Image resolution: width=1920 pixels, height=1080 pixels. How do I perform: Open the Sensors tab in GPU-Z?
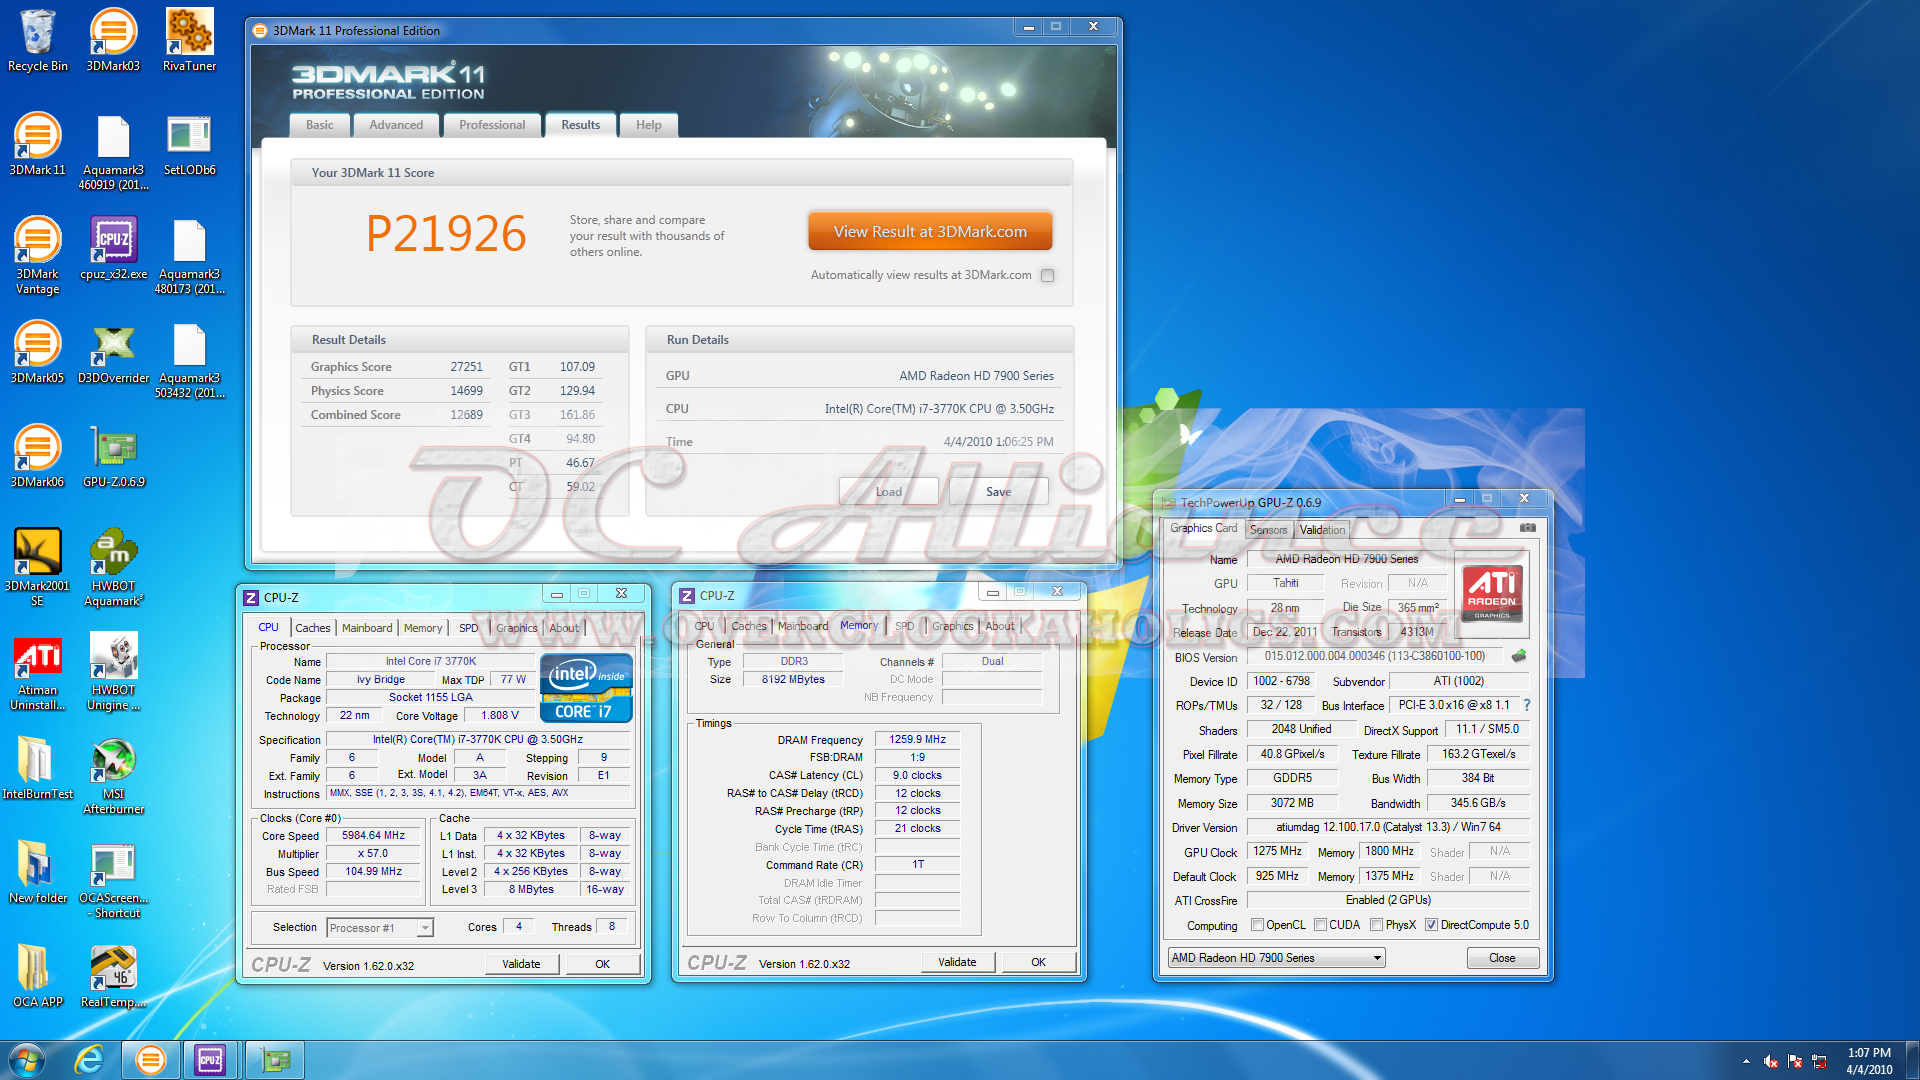pos(1268,530)
